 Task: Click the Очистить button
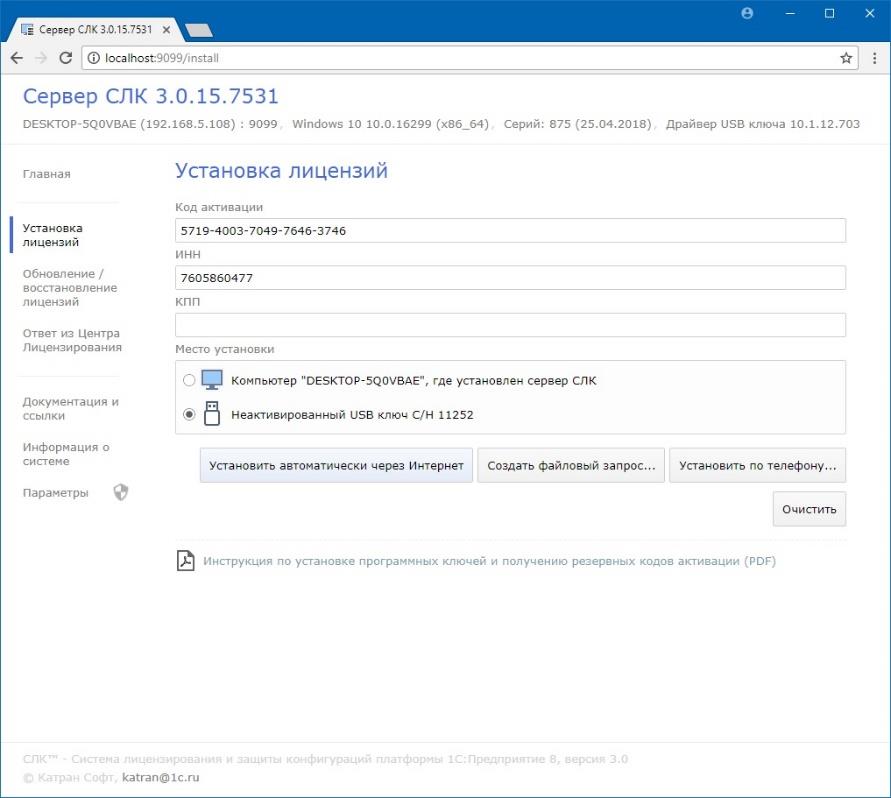tap(809, 509)
